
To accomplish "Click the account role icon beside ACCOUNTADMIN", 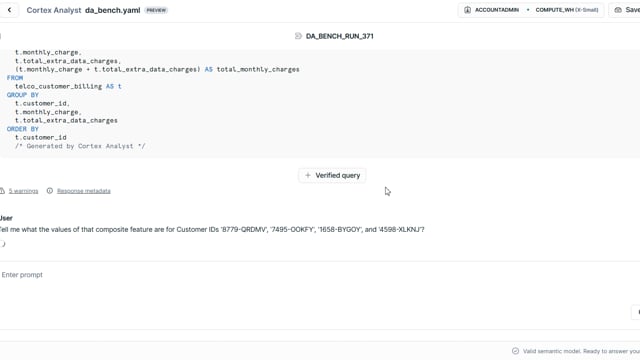I will [x=467, y=10].
